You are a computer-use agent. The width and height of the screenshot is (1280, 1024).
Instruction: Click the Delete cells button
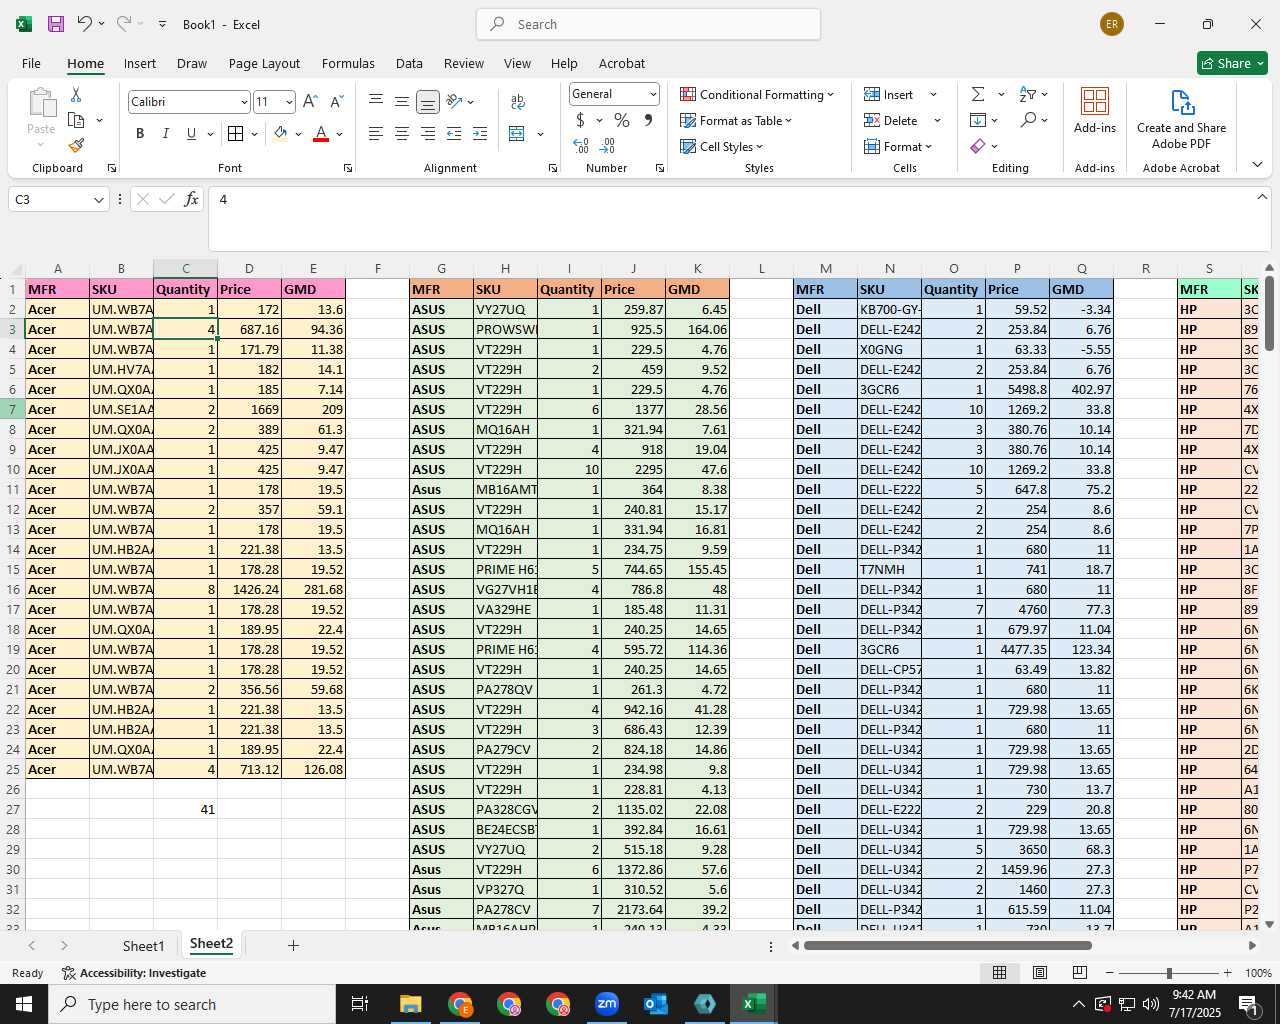coord(891,121)
